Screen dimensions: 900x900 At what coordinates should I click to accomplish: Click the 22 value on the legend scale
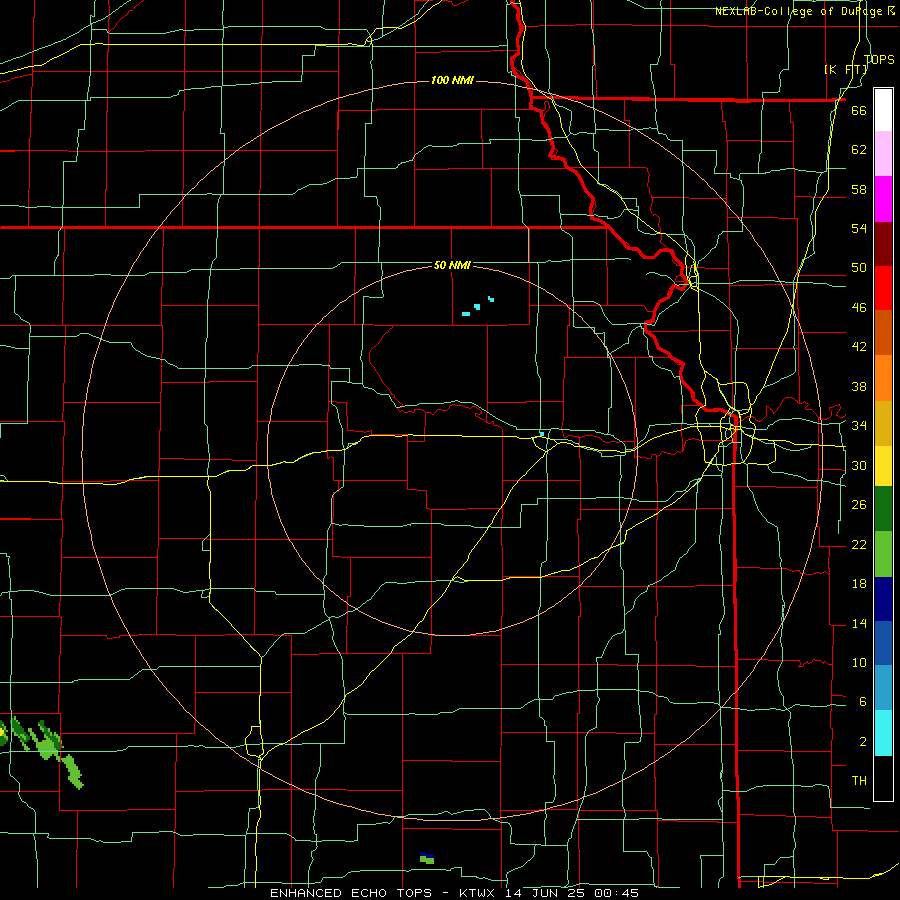tap(859, 544)
